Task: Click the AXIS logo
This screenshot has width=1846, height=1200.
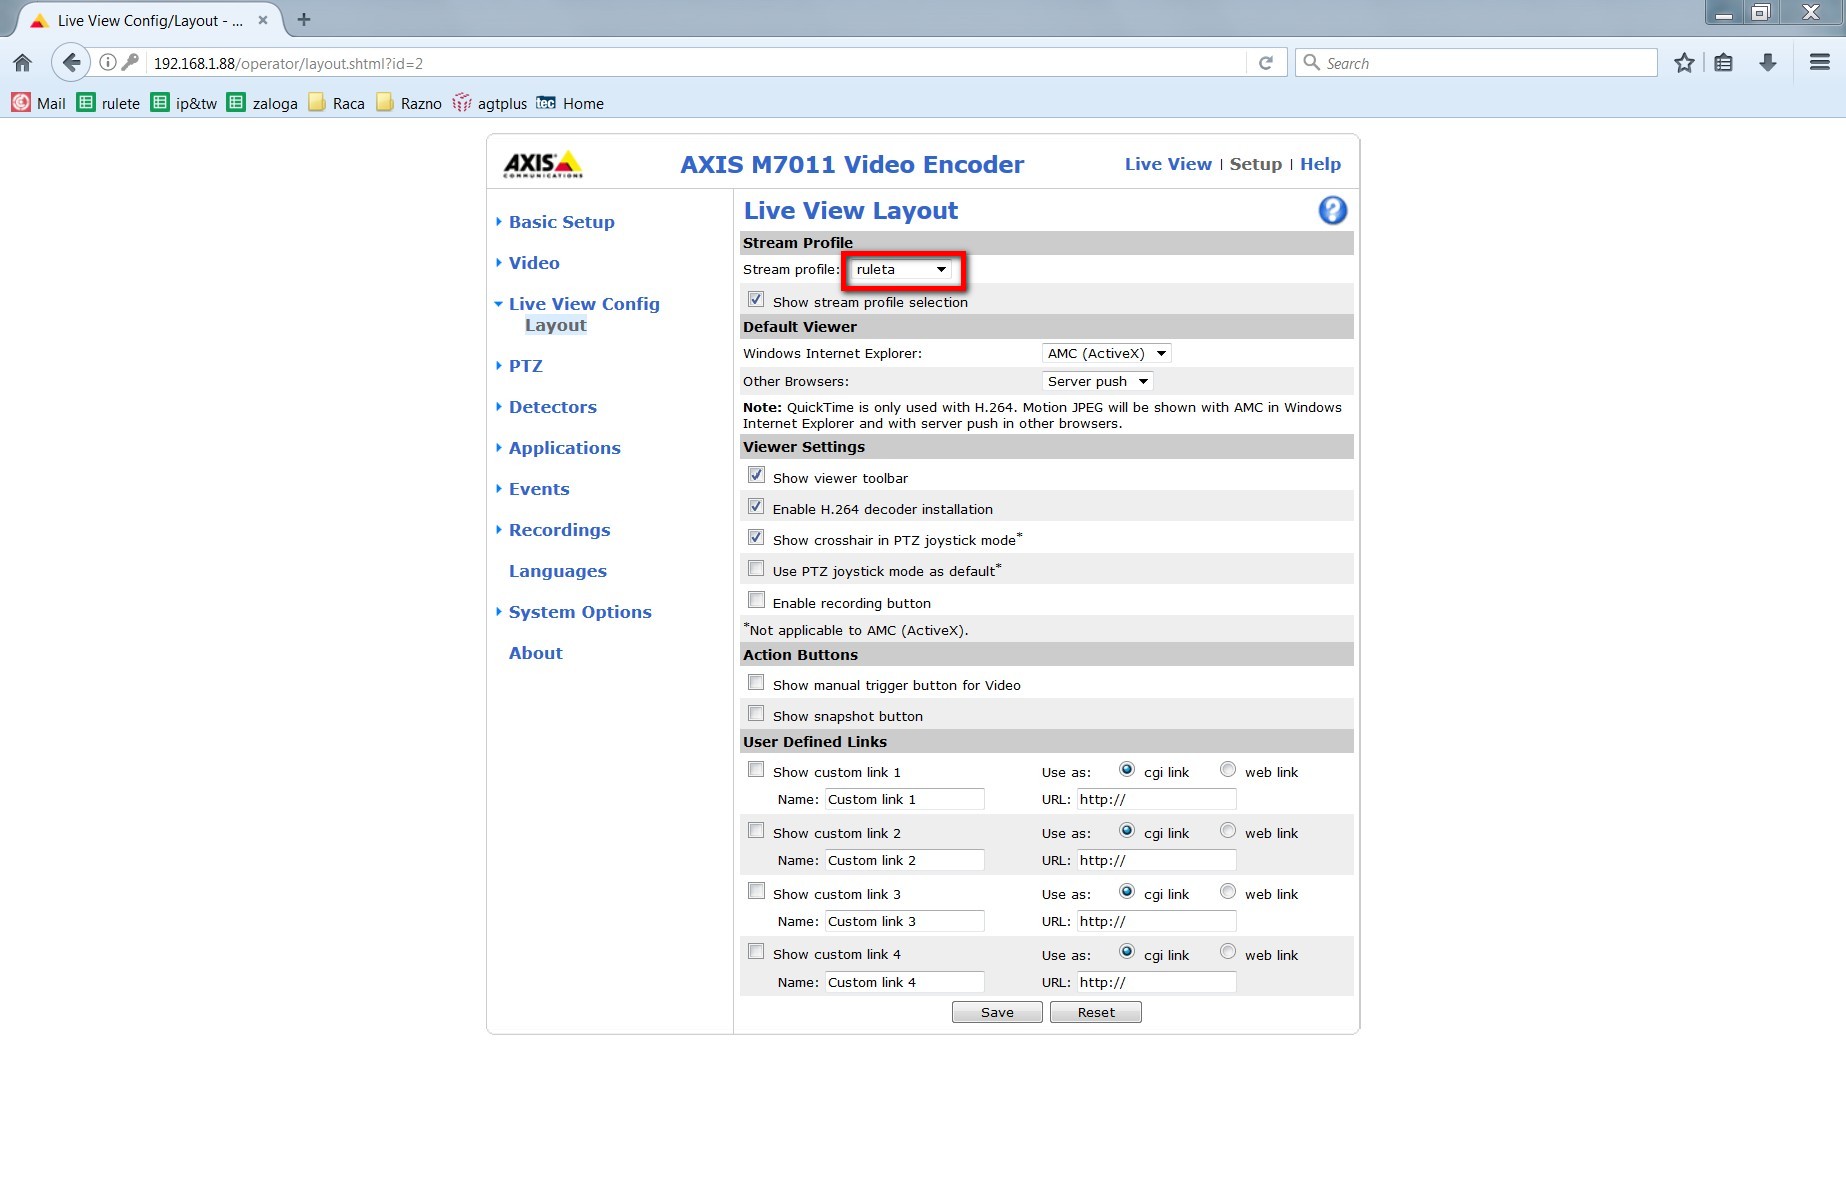Action: 543,164
